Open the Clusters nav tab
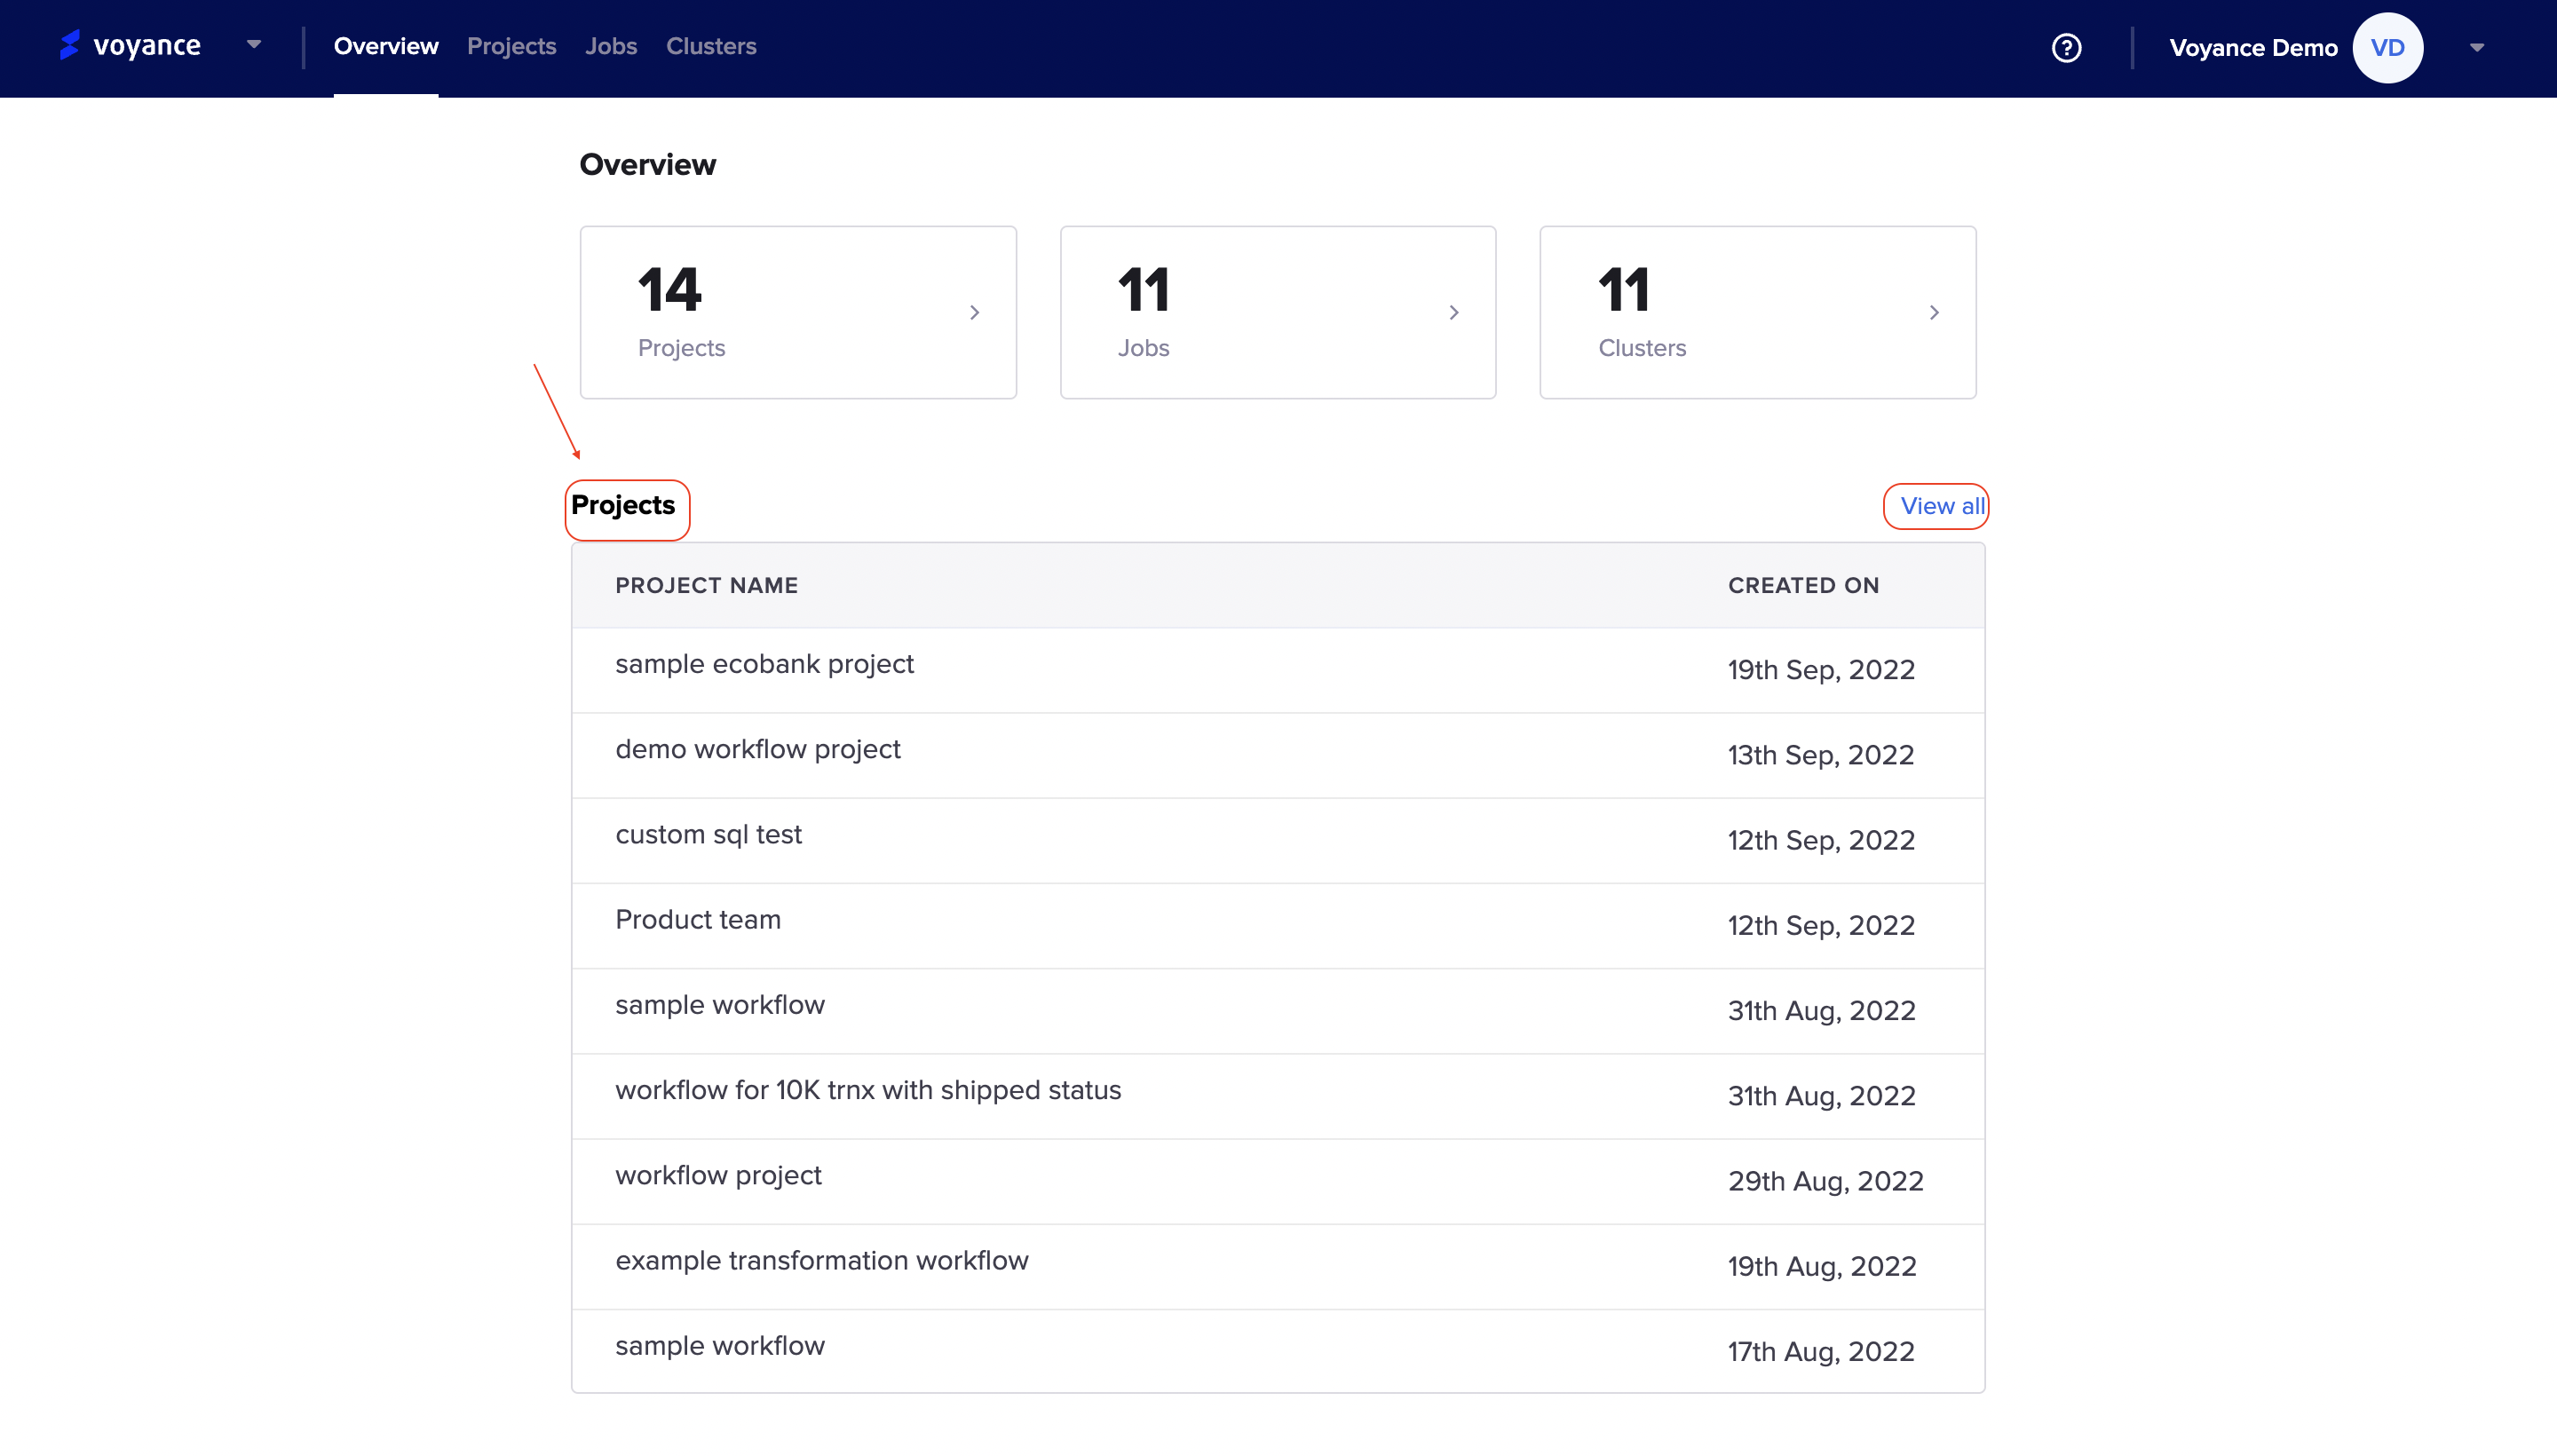Viewport: 2557px width, 1456px height. point(710,46)
